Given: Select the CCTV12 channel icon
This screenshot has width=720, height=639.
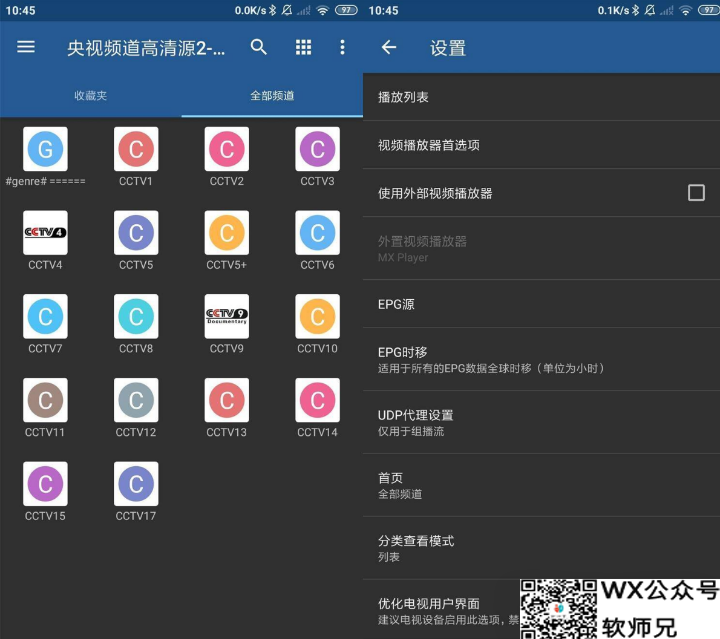Looking at the screenshot, I should 136,400.
